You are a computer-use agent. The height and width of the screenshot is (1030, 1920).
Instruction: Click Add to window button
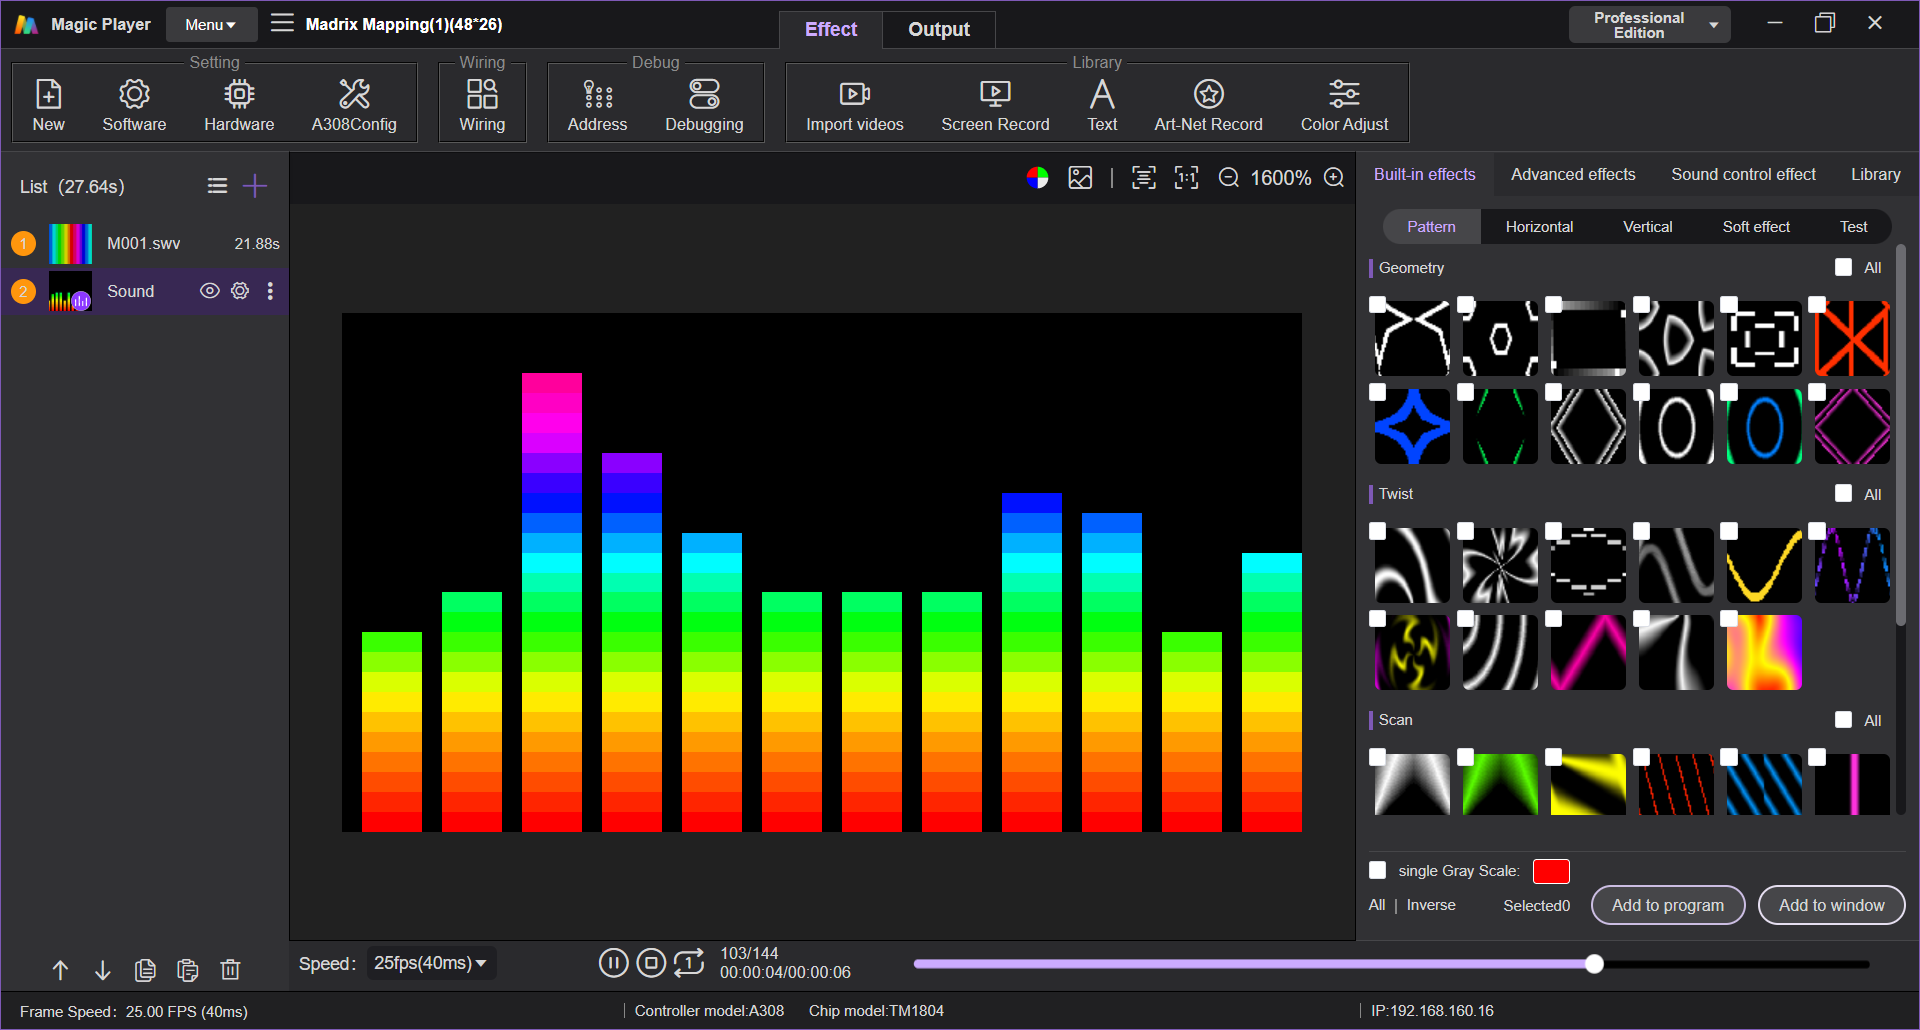click(1831, 905)
